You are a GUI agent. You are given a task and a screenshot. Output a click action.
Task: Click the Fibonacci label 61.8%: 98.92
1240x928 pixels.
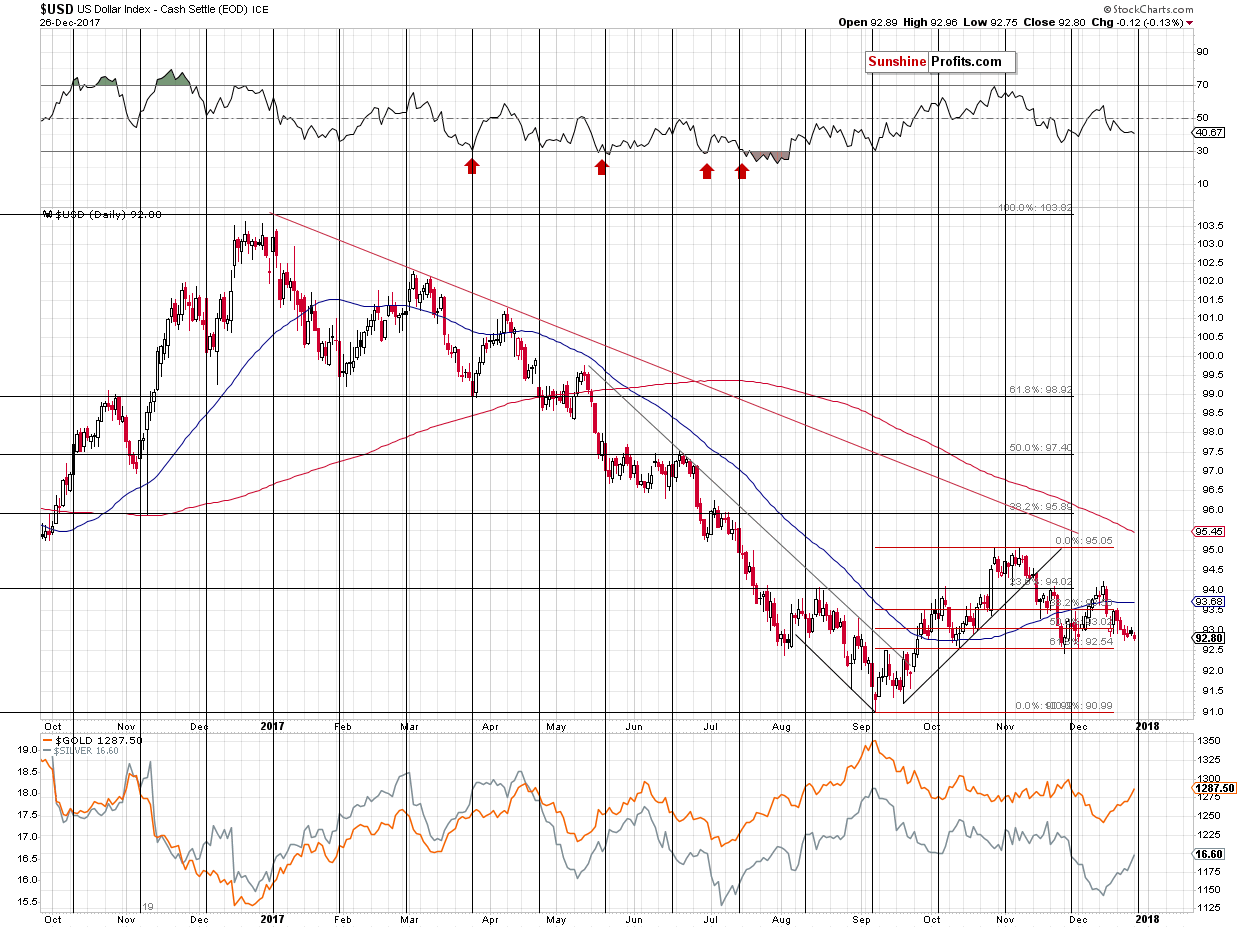coord(1040,391)
